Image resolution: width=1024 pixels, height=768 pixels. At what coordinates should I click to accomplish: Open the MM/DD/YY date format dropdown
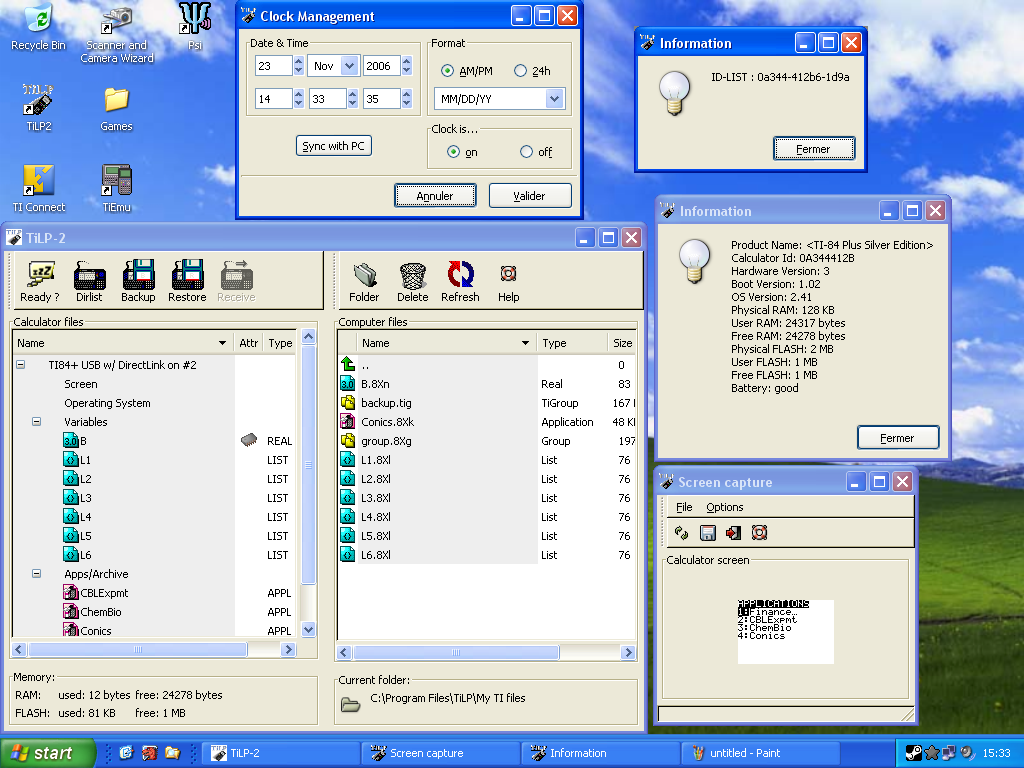(554, 99)
